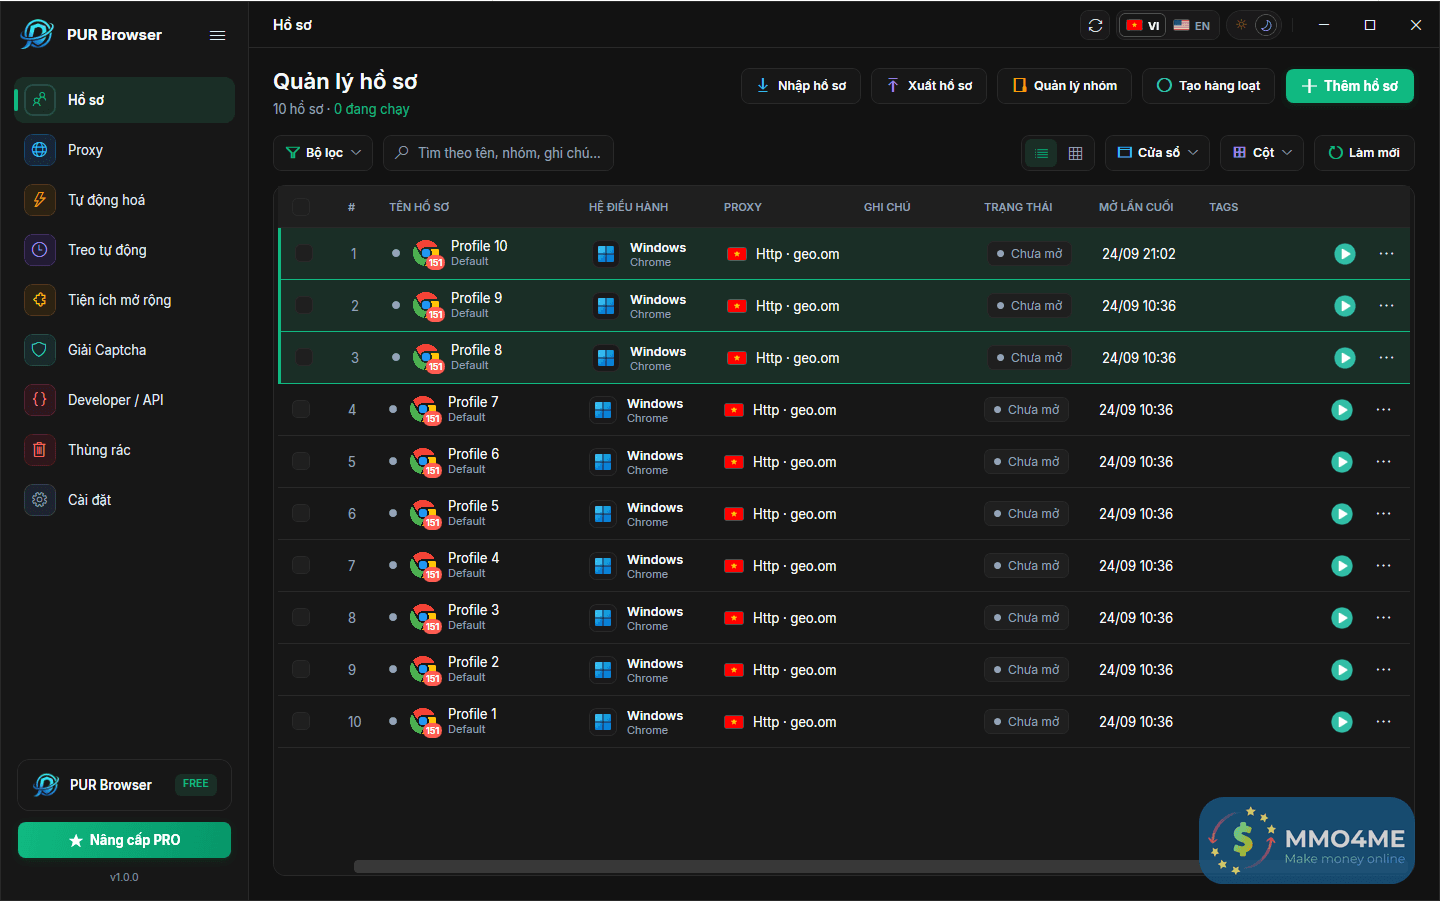Image resolution: width=1440 pixels, height=901 pixels.
Task: Click the Thêm hồ sơ button
Action: coord(1349,86)
